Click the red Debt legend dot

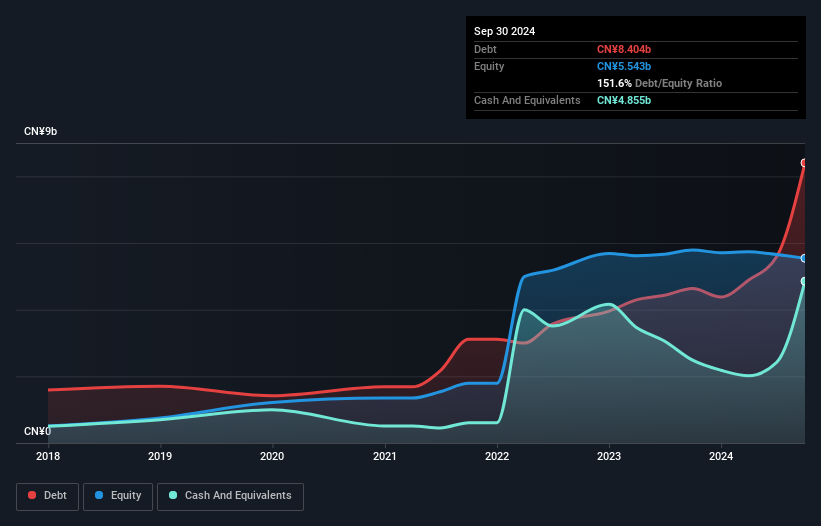tap(32, 495)
